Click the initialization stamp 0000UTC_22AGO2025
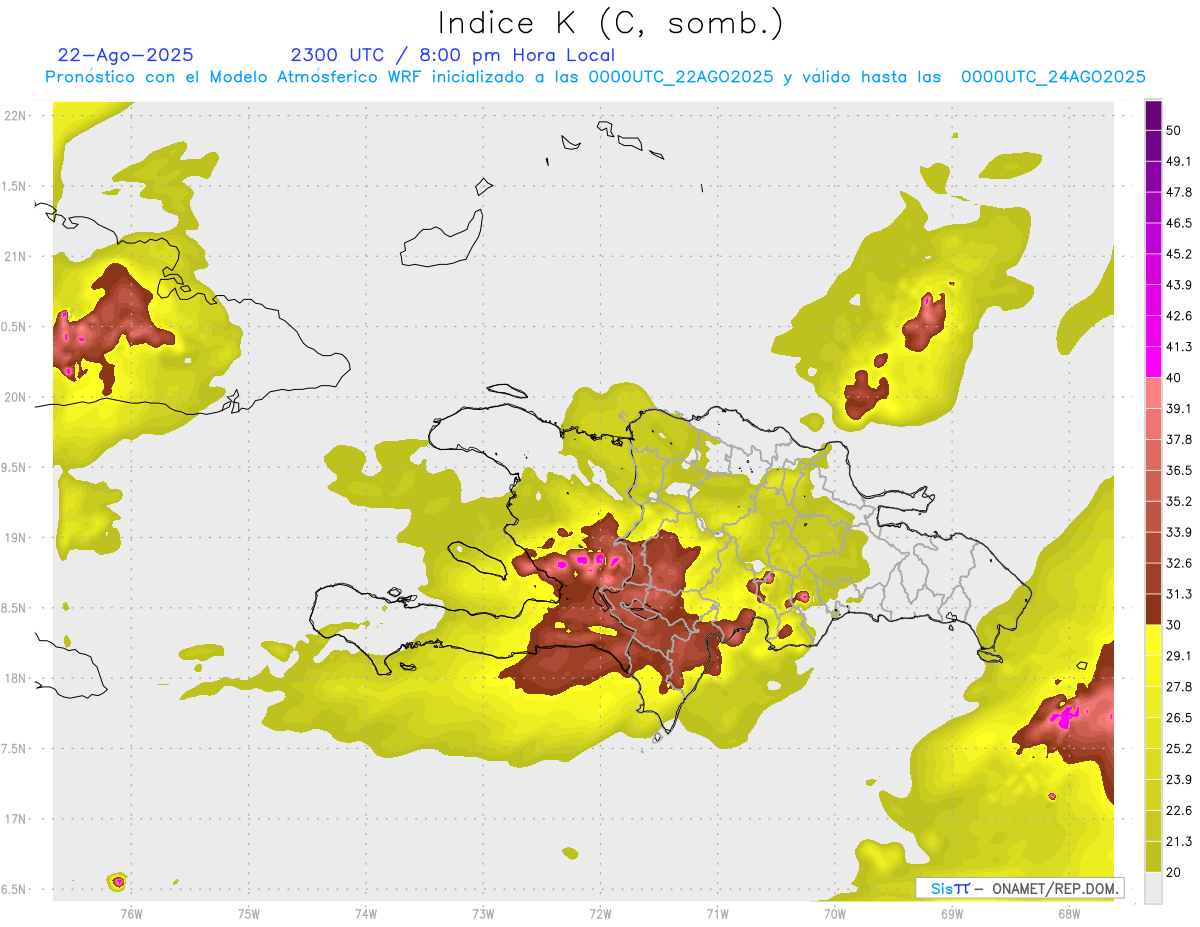 (x=680, y=77)
